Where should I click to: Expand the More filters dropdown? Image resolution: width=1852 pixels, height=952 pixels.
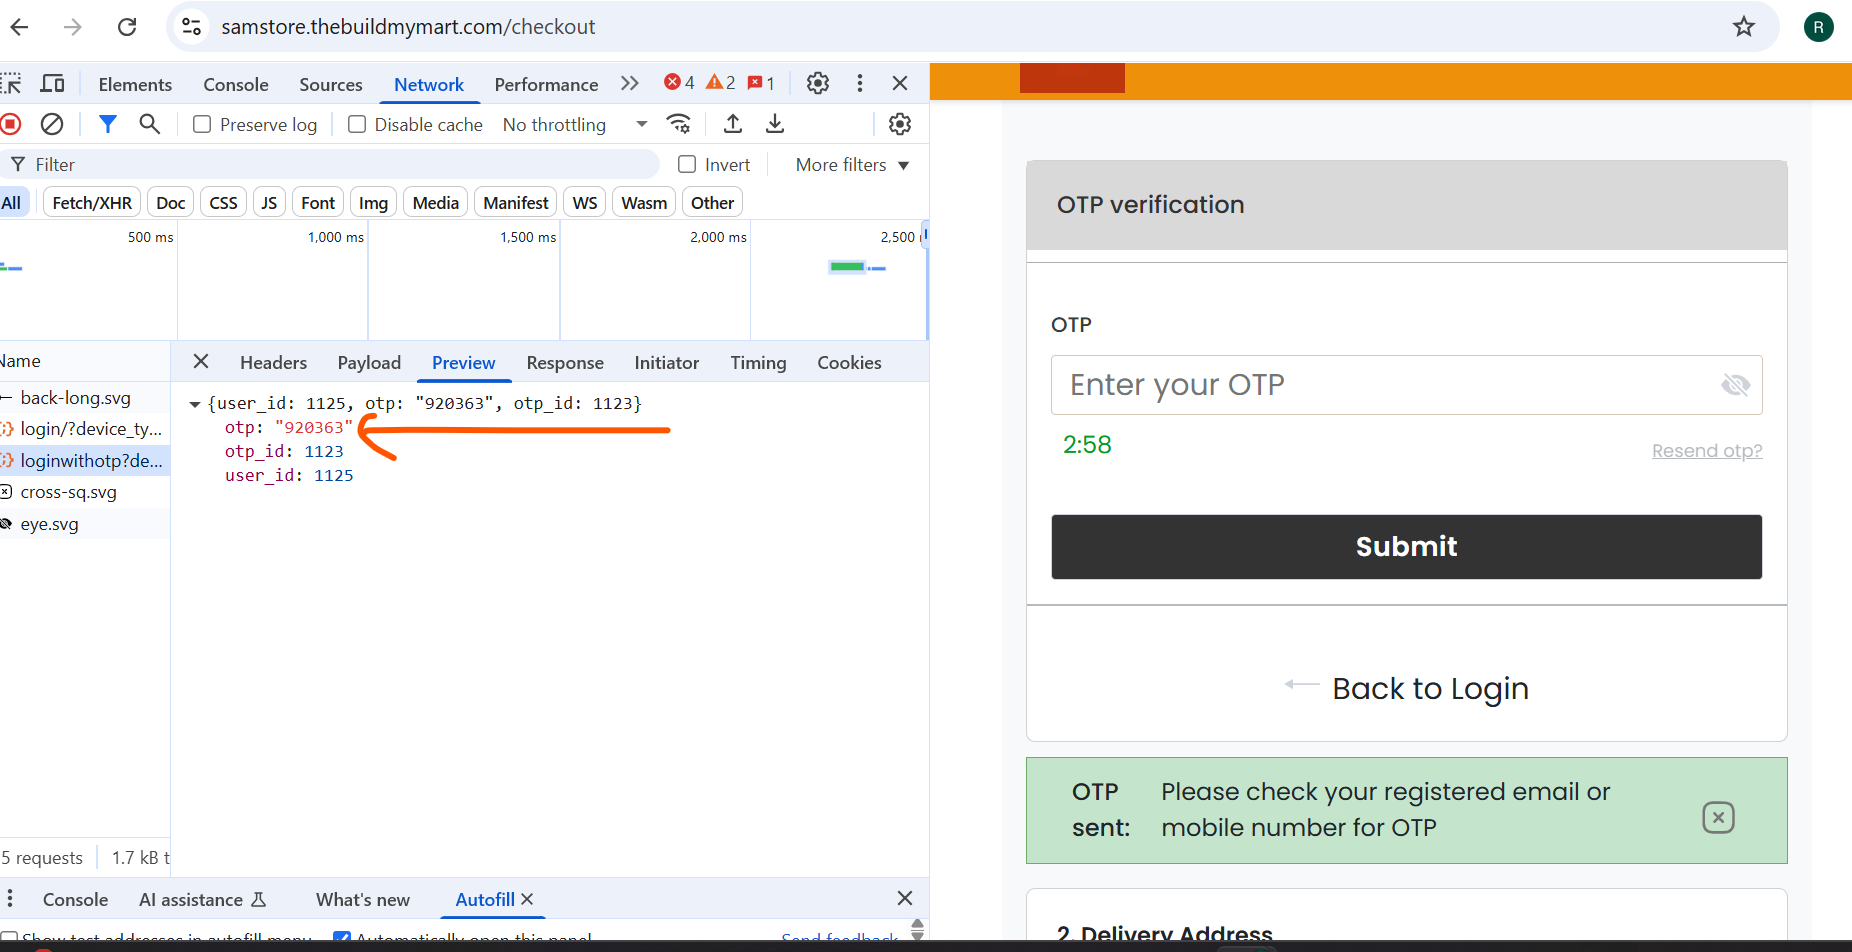coord(852,164)
